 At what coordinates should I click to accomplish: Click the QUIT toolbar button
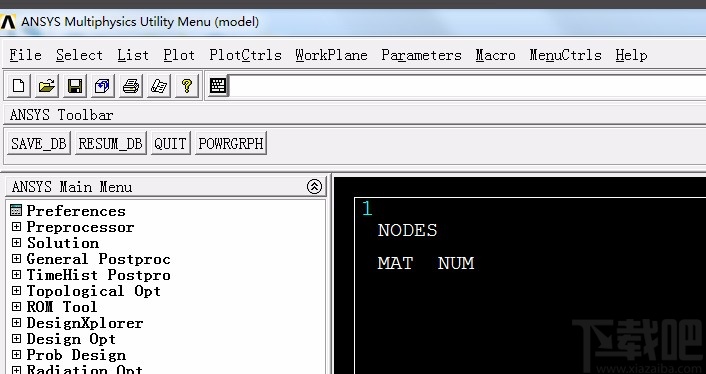point(171,143)
